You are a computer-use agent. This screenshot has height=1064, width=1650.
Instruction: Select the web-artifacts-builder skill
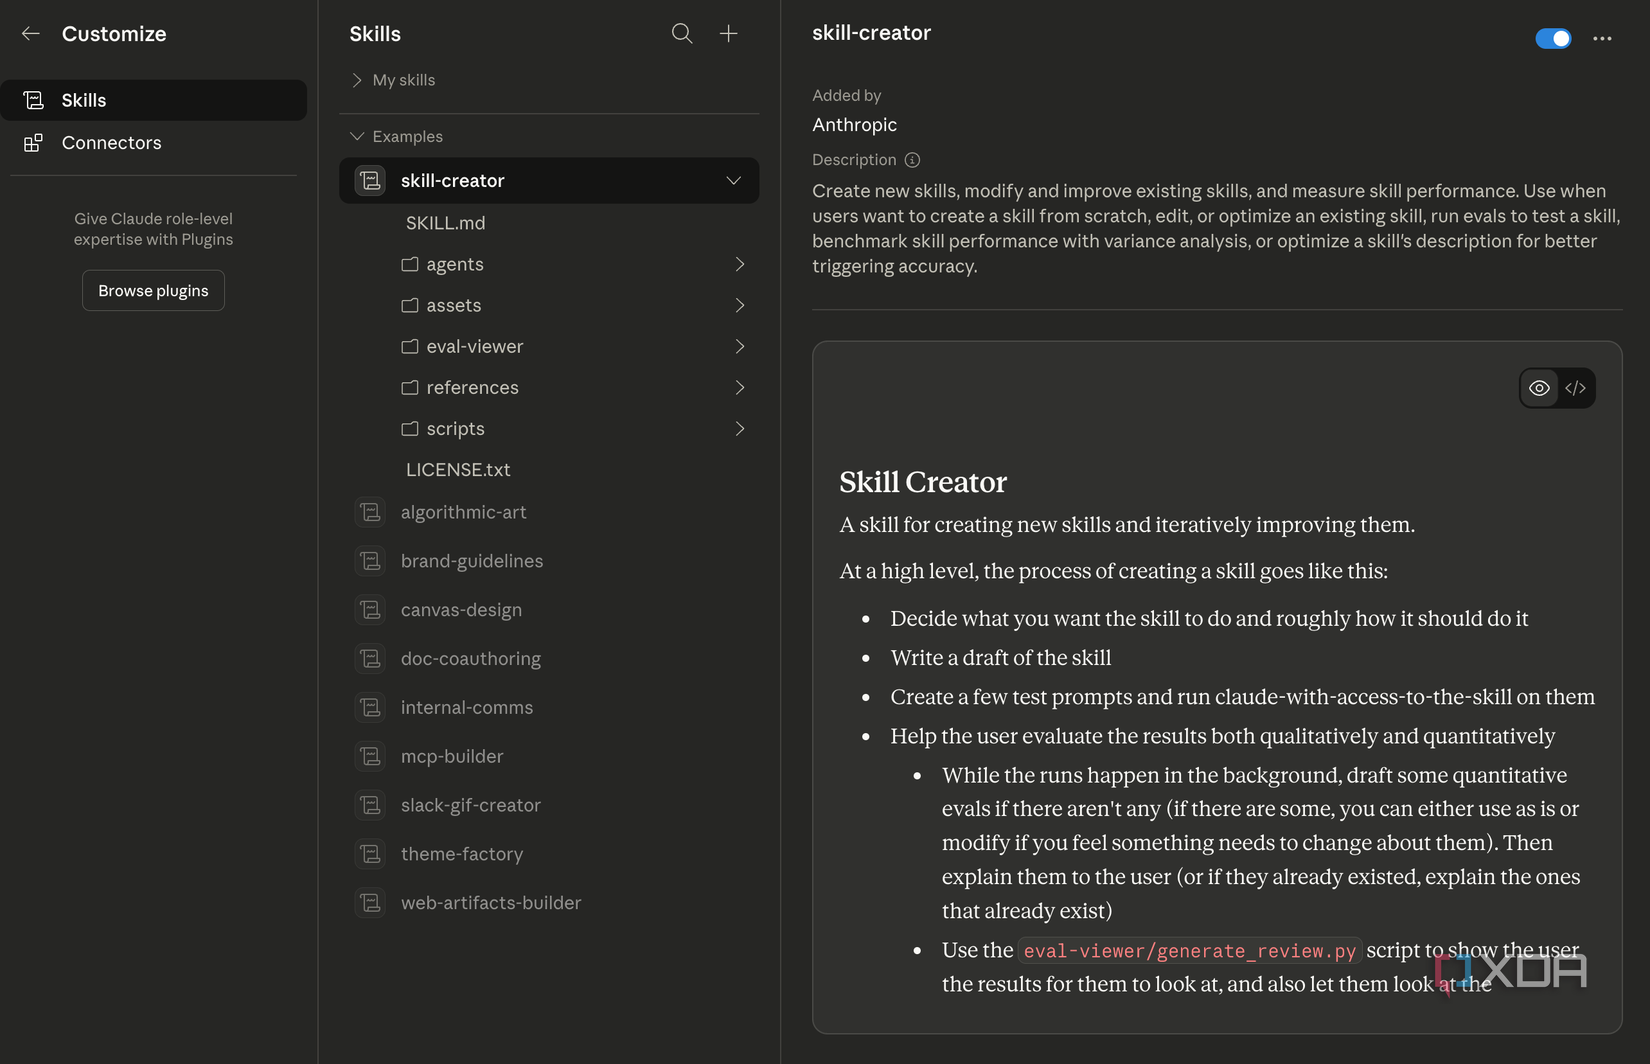(490, 903)
